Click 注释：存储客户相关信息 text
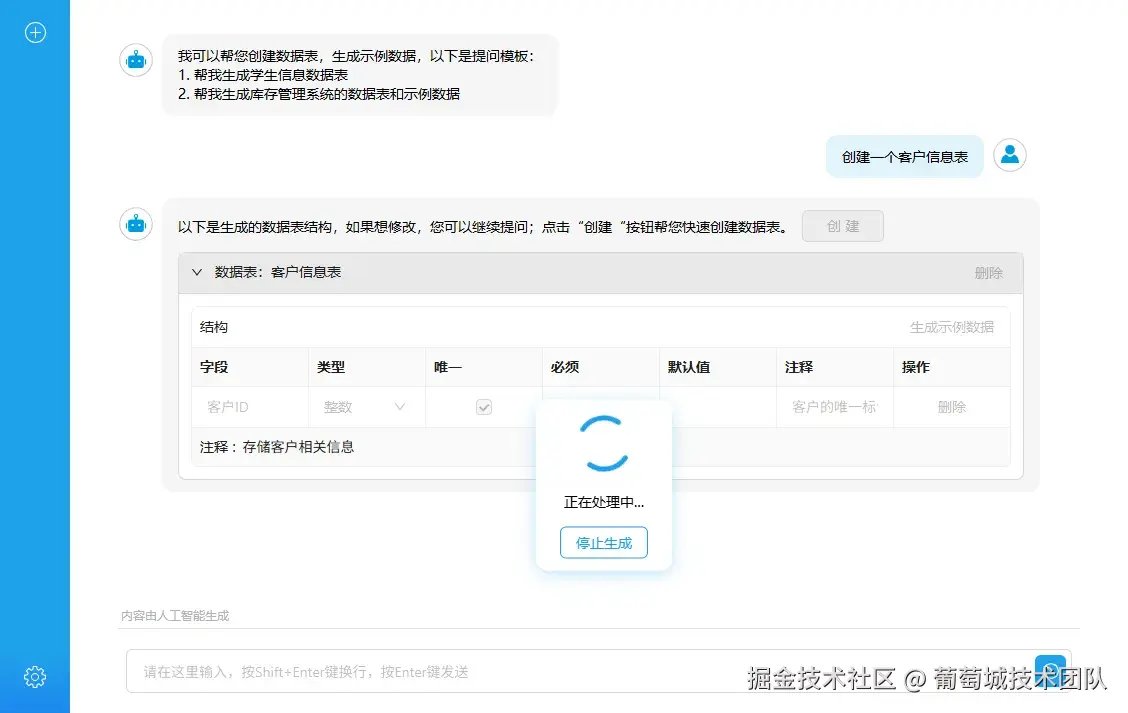 point(277,447)
